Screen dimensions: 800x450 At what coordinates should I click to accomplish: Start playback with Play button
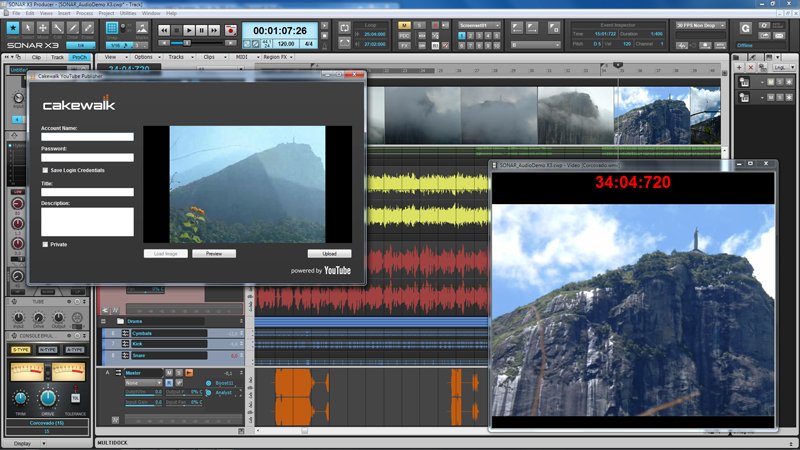189,31
